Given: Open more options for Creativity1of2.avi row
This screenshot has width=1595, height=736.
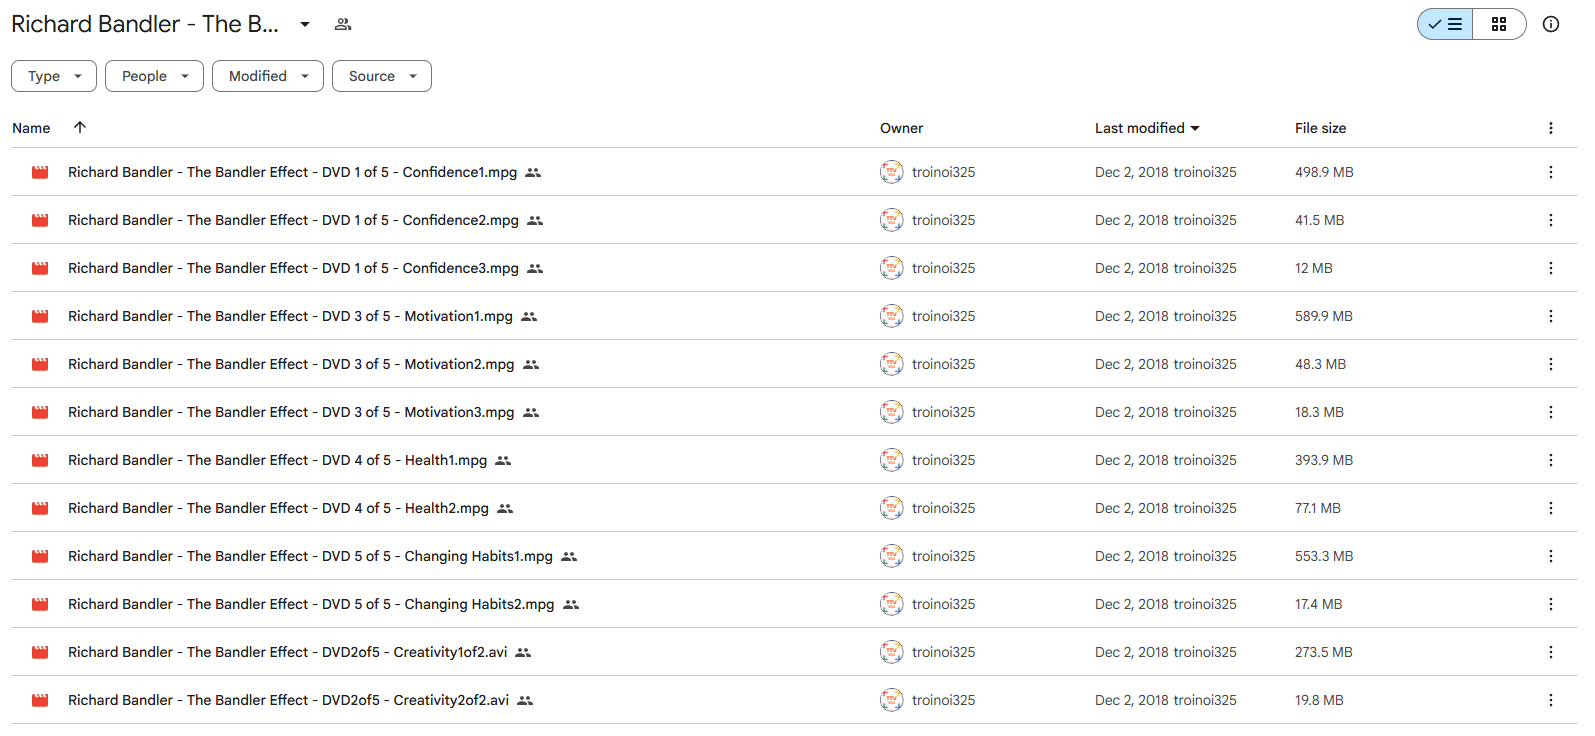Looking at the screenshot, I should [x=1551, y=652].
